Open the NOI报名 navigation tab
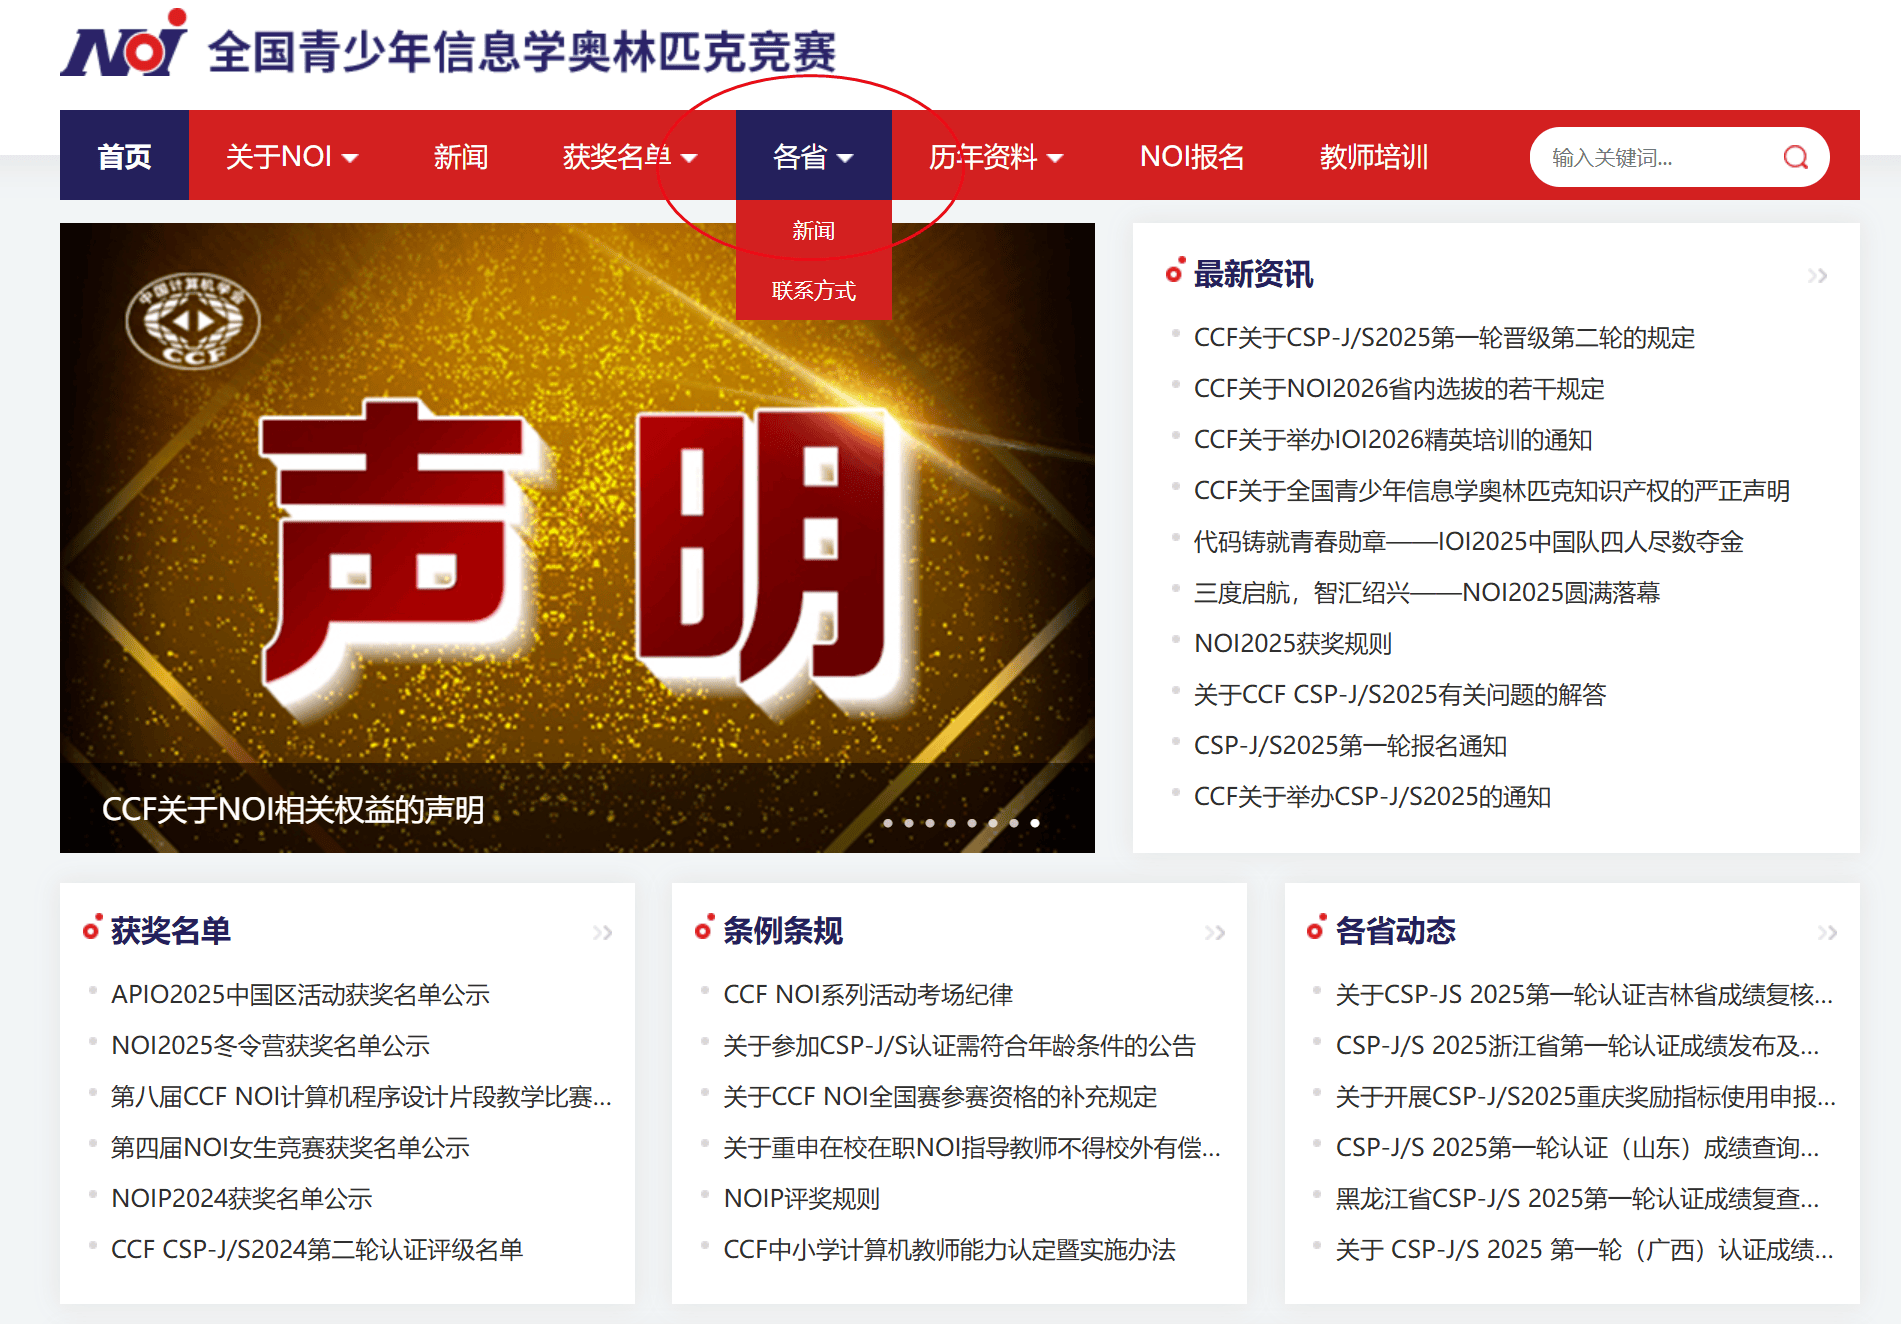This screenshot has width=1901, height=1324. [x=1191, y=157]
